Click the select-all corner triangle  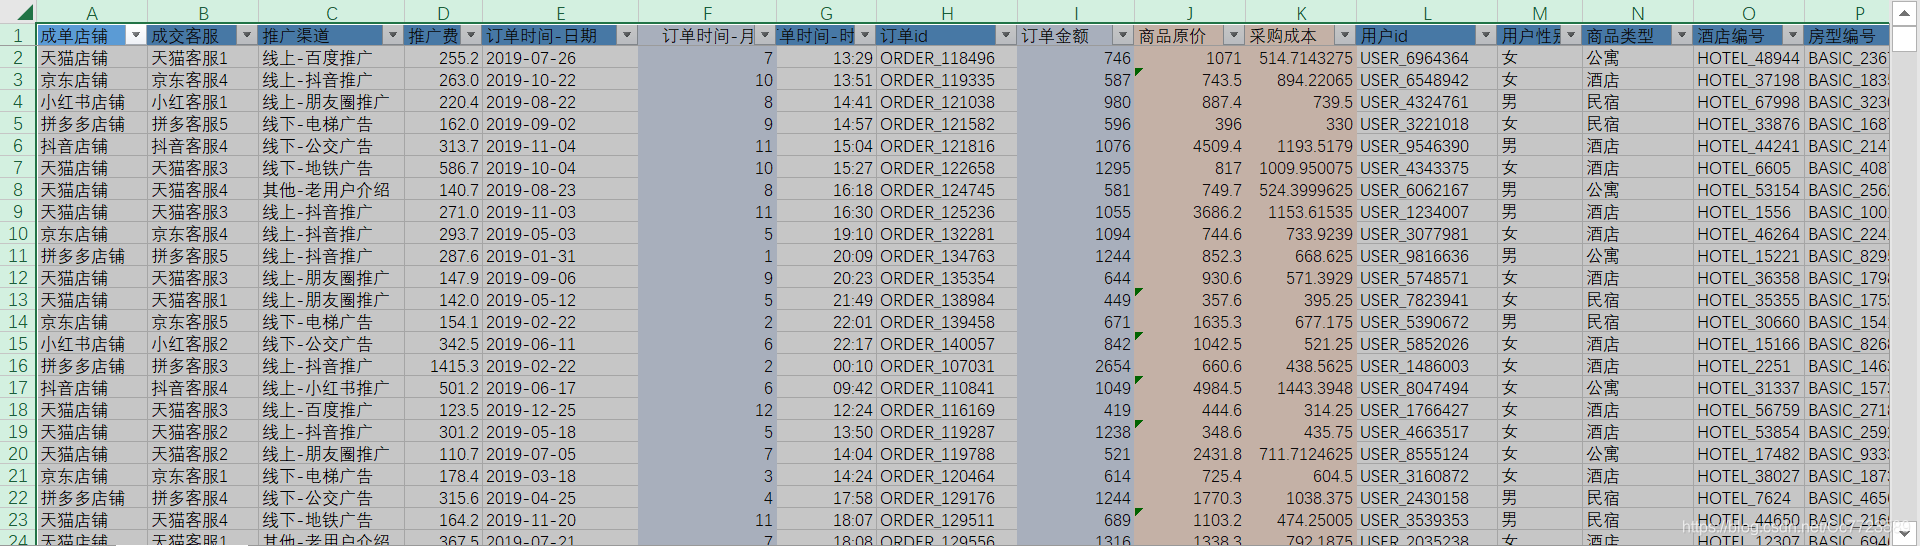pyautogui.click(x=24, y=13)
